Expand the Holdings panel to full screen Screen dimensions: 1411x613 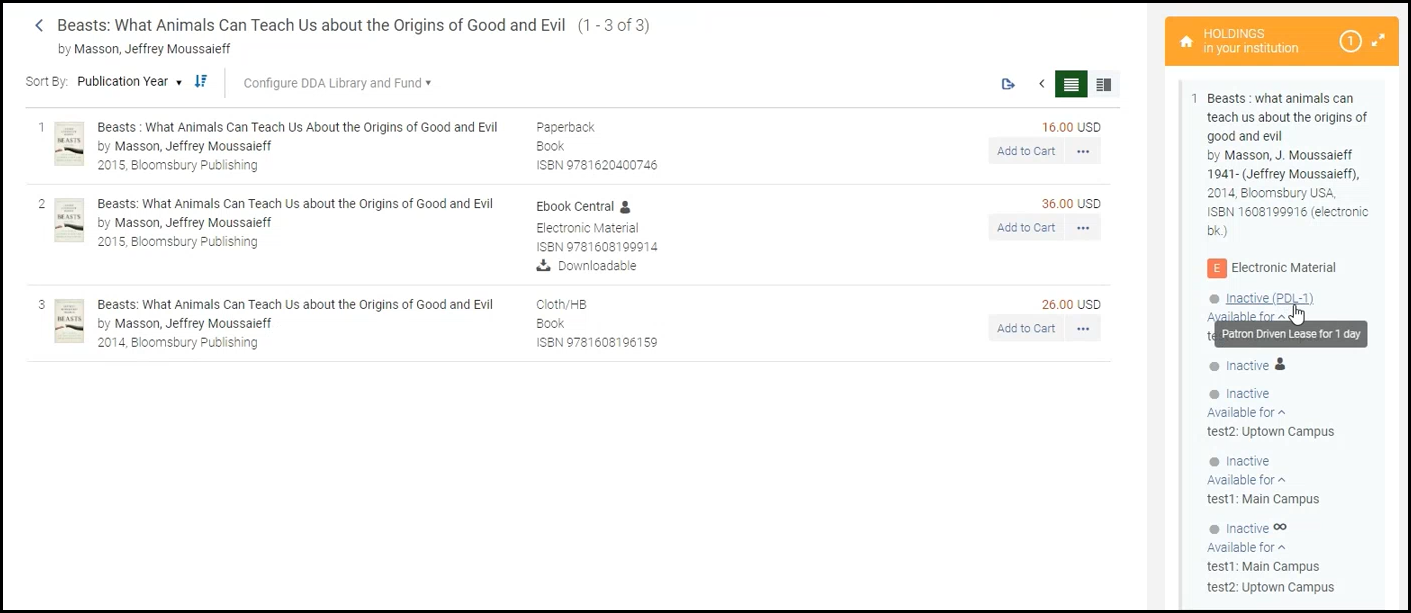click(x=1379, y=40)
